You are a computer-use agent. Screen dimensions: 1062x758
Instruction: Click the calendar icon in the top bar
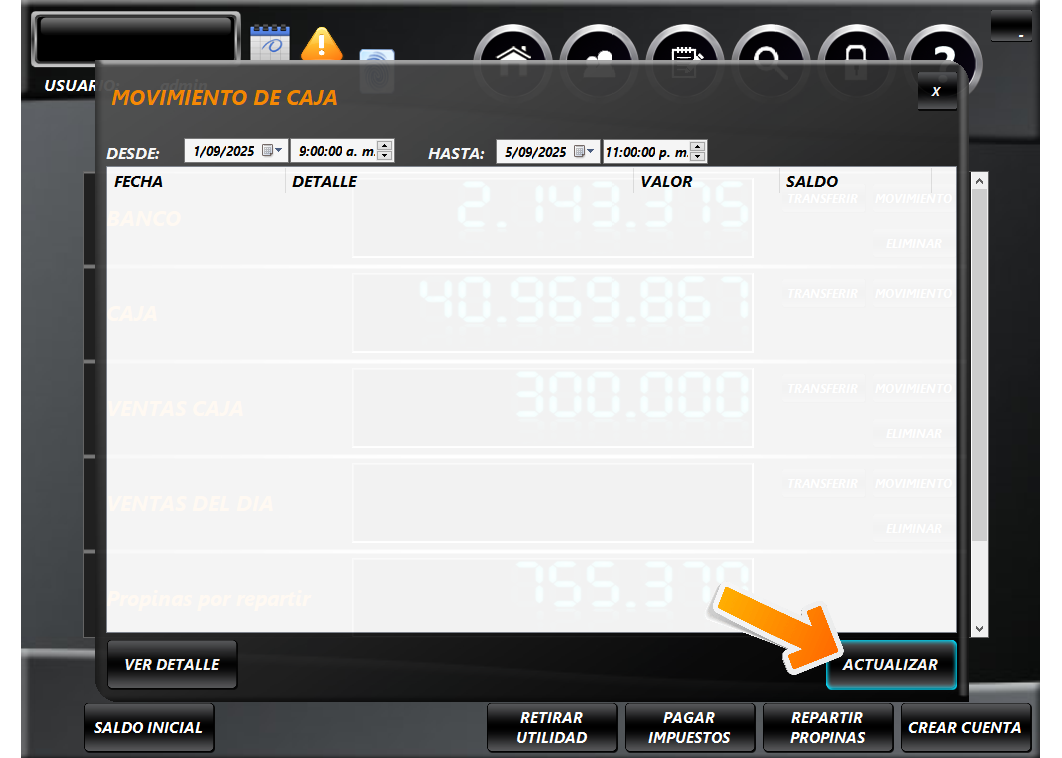(x=269, y=40)
